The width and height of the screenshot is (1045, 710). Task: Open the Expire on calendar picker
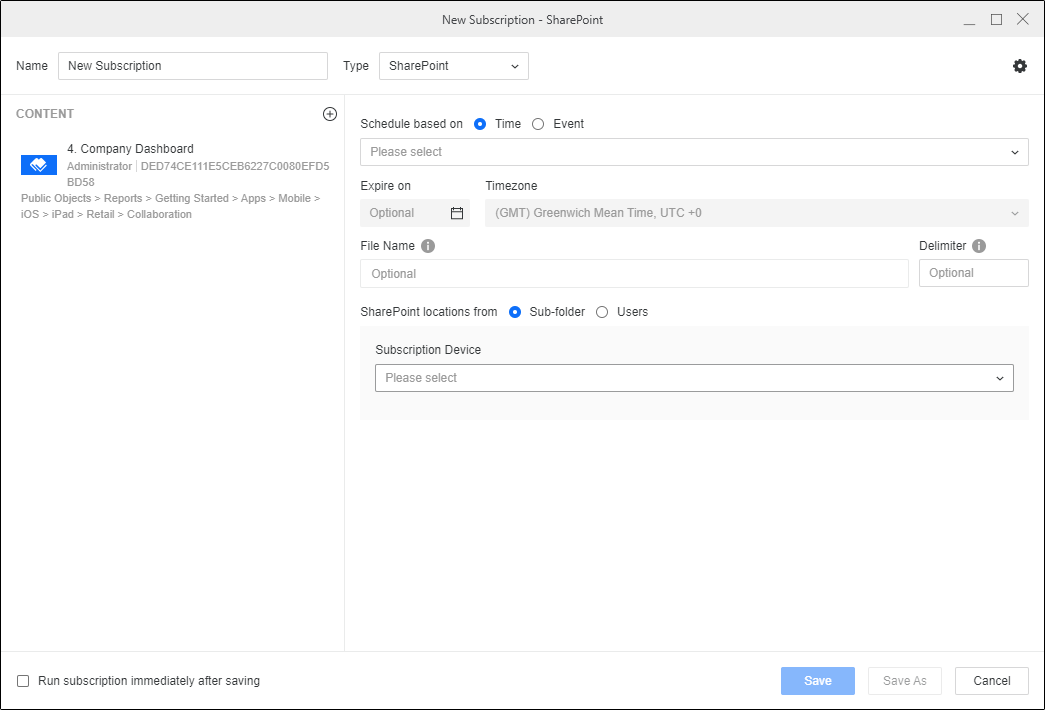[457, 213]
